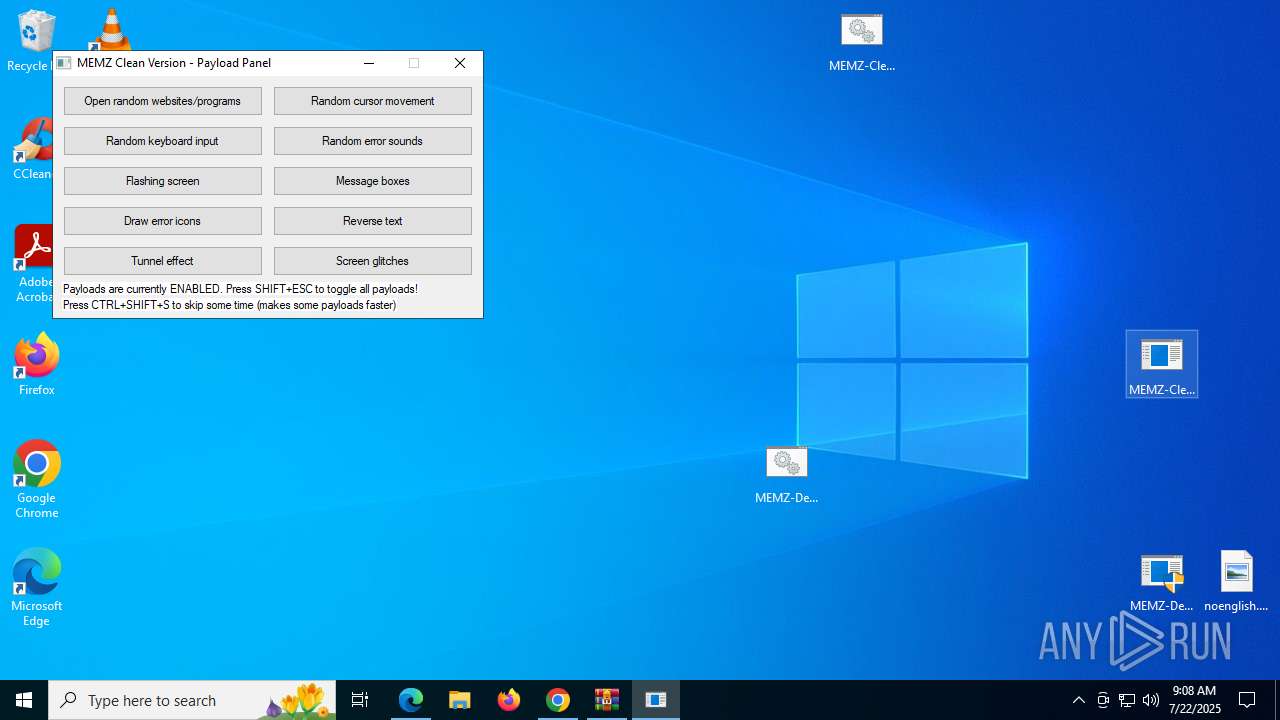The height and width of the screenshot is (720, 1280).
Task: Open Task View from the taskbar
Action: 360,700
